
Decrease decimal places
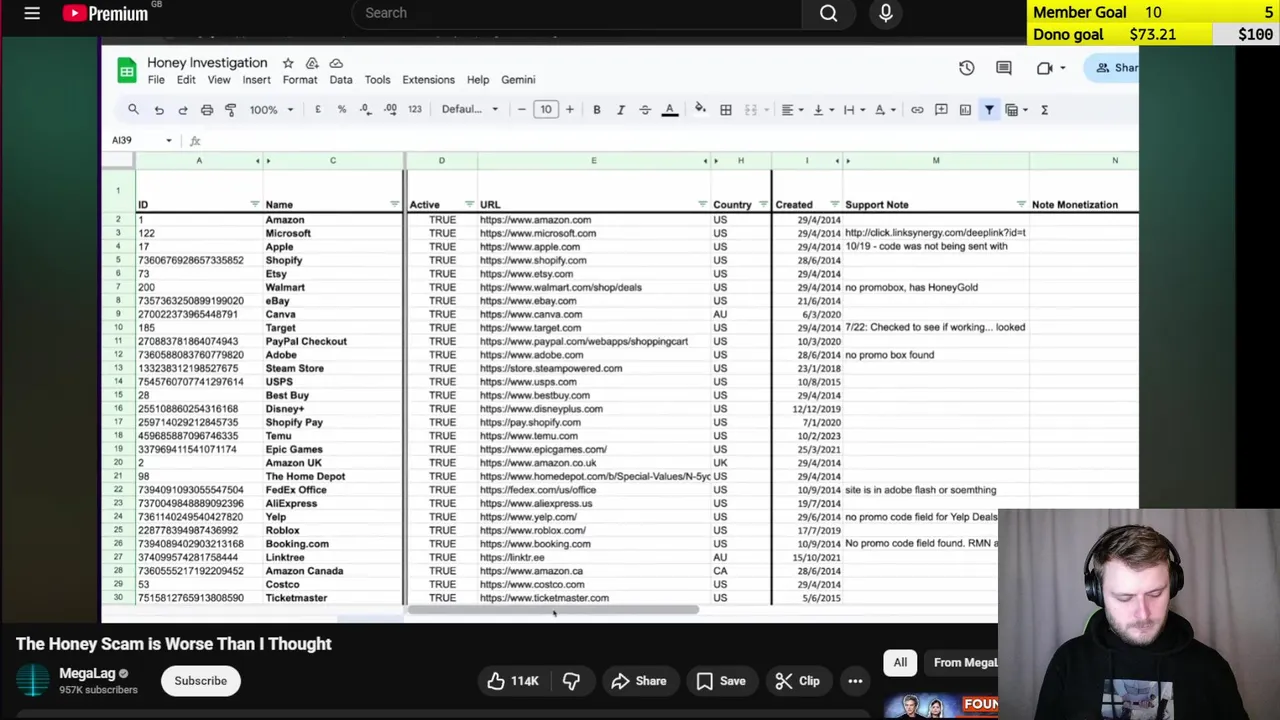[366, 109]
